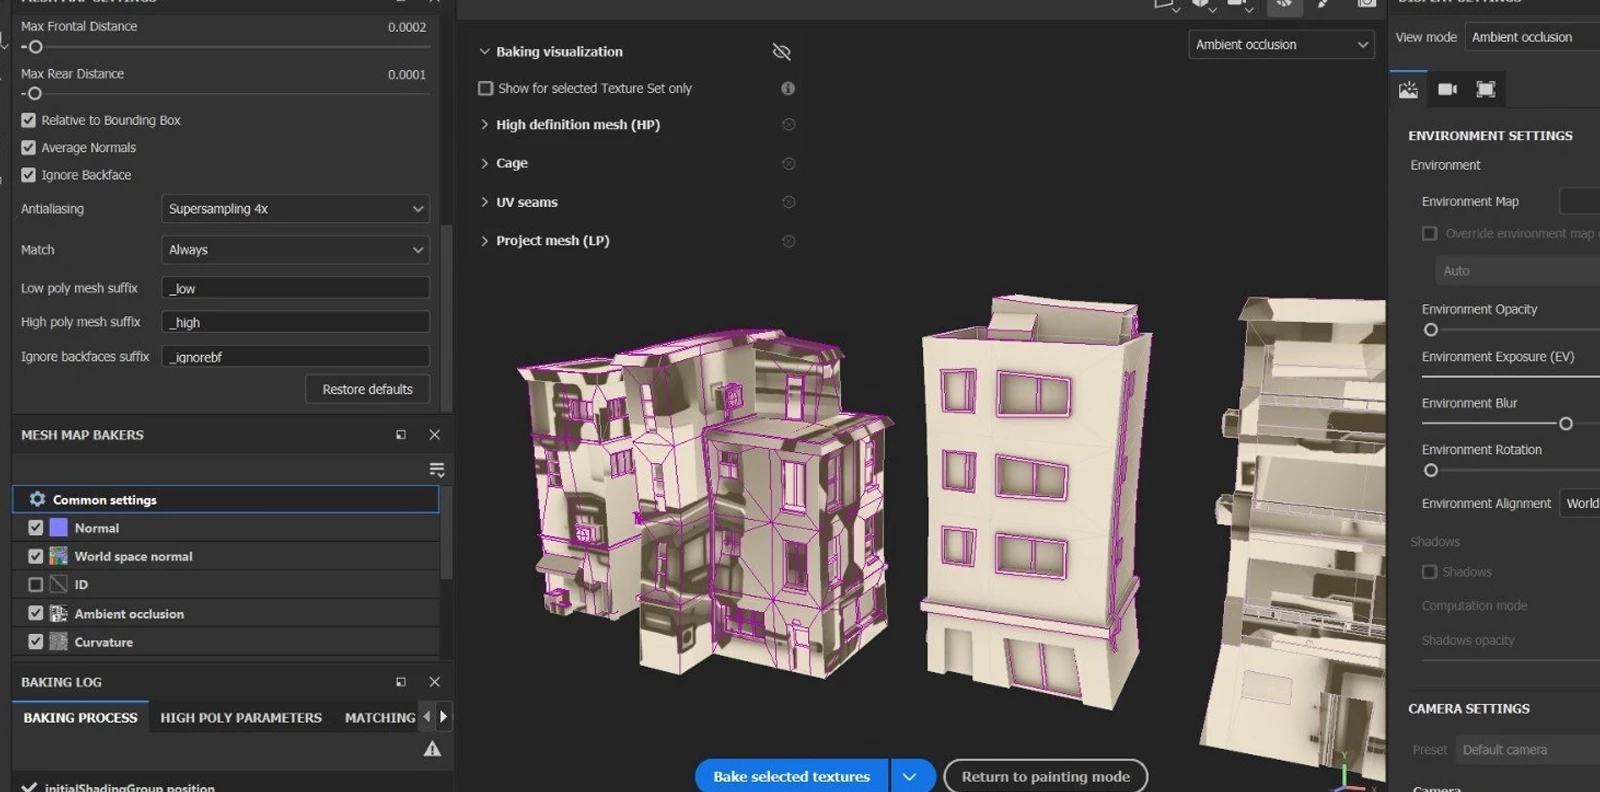This screenshot has width=1600, height=792.
Task: Open the bake options dropdown arrow
Action: pos(910,777)
